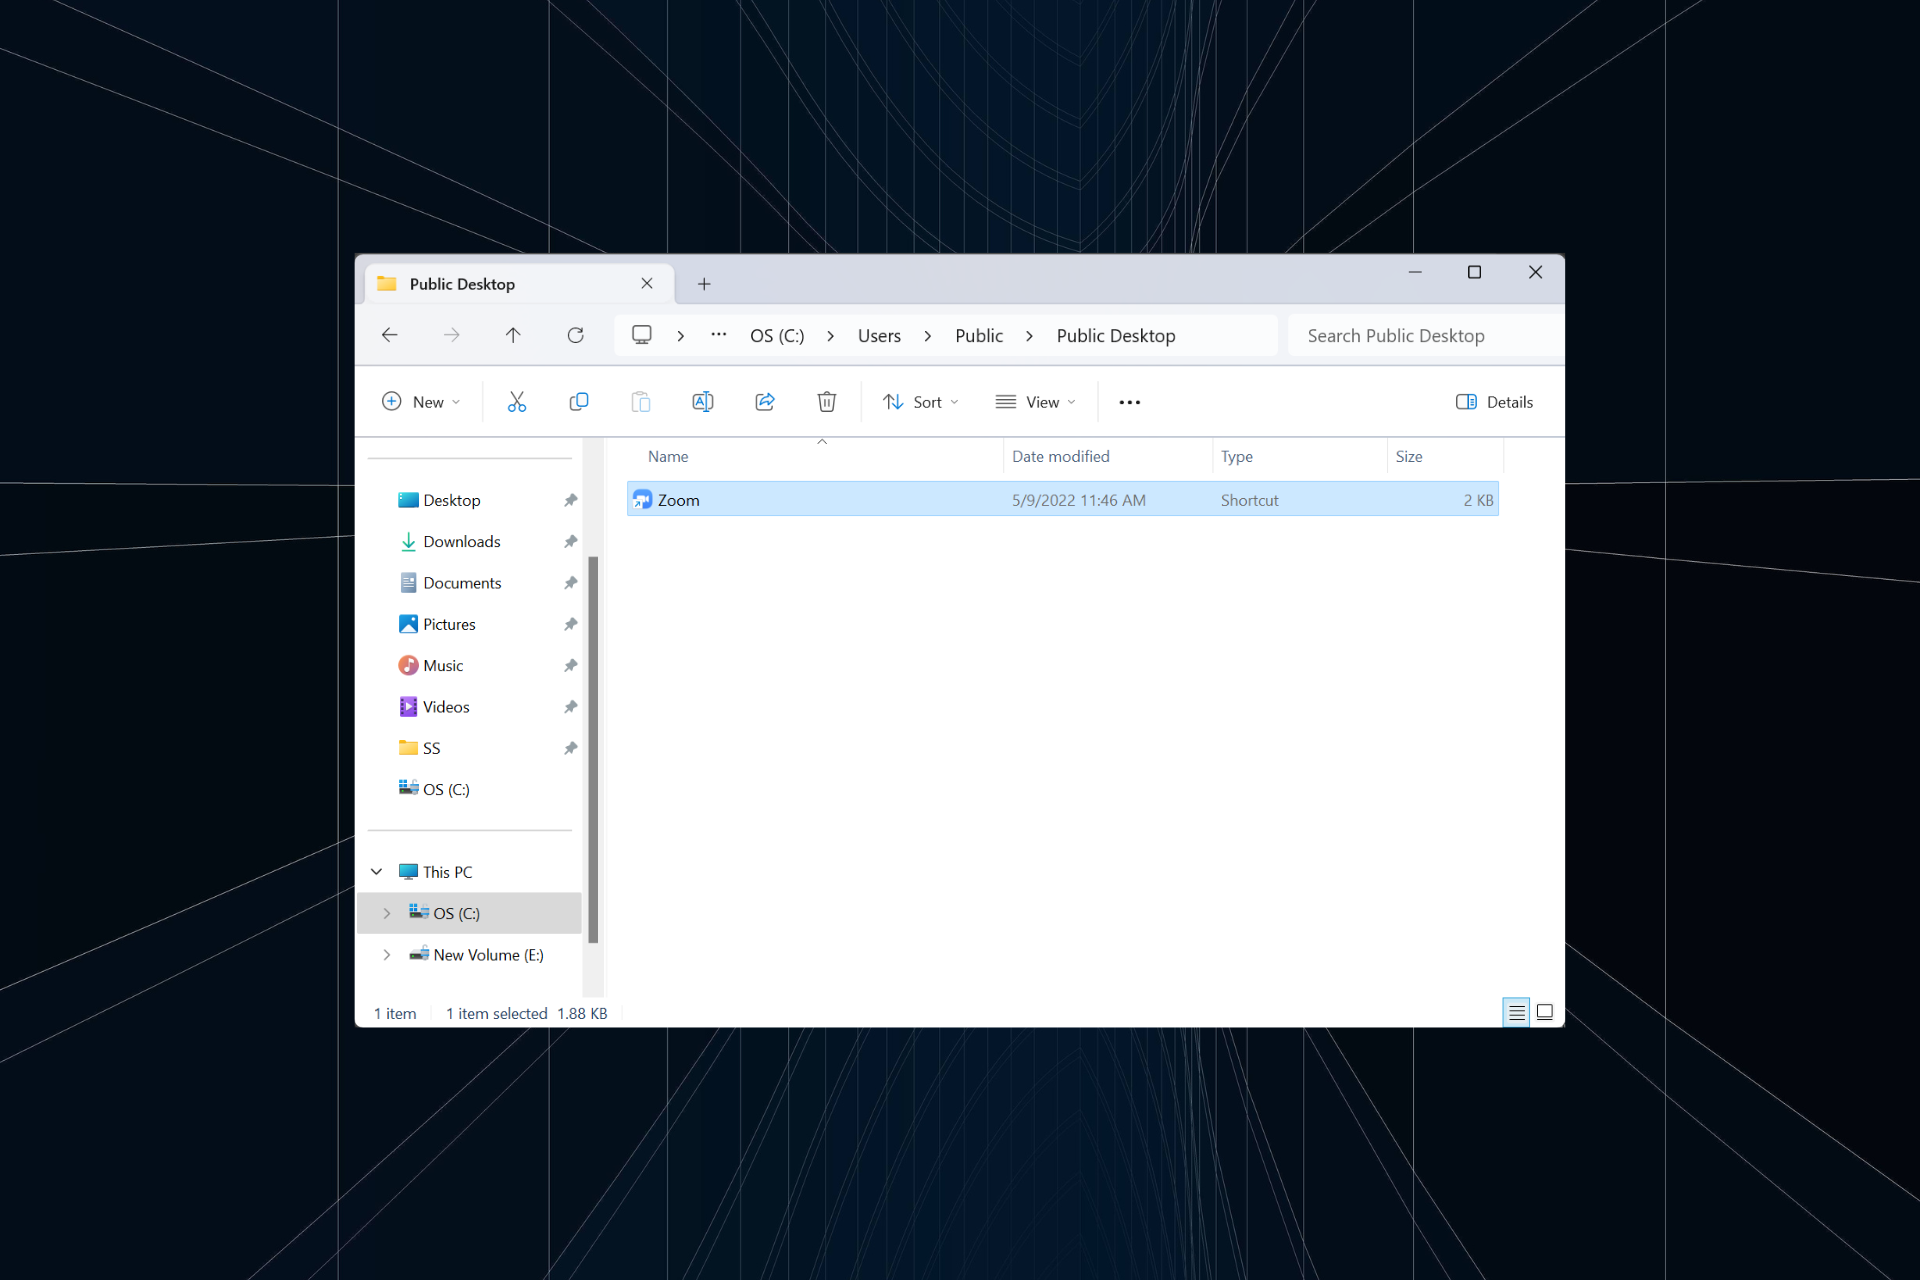Close the Public Desktop tab
Screen dimensions: 1920x1280
tap(647, 284)
